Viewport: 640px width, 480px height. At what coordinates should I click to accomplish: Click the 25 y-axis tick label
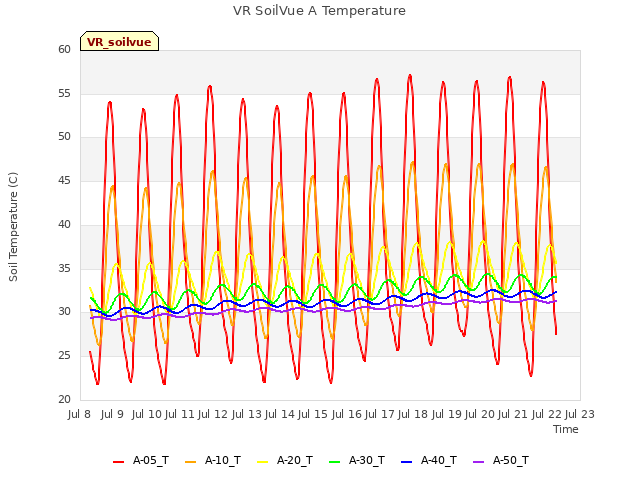[x=64, y=356]
